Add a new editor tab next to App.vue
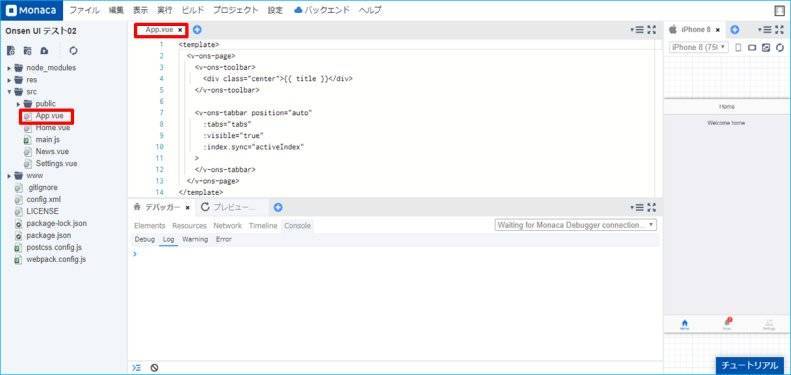Image resolution: width=791 pixels, height=375 pixels. [x=197, y=30]
